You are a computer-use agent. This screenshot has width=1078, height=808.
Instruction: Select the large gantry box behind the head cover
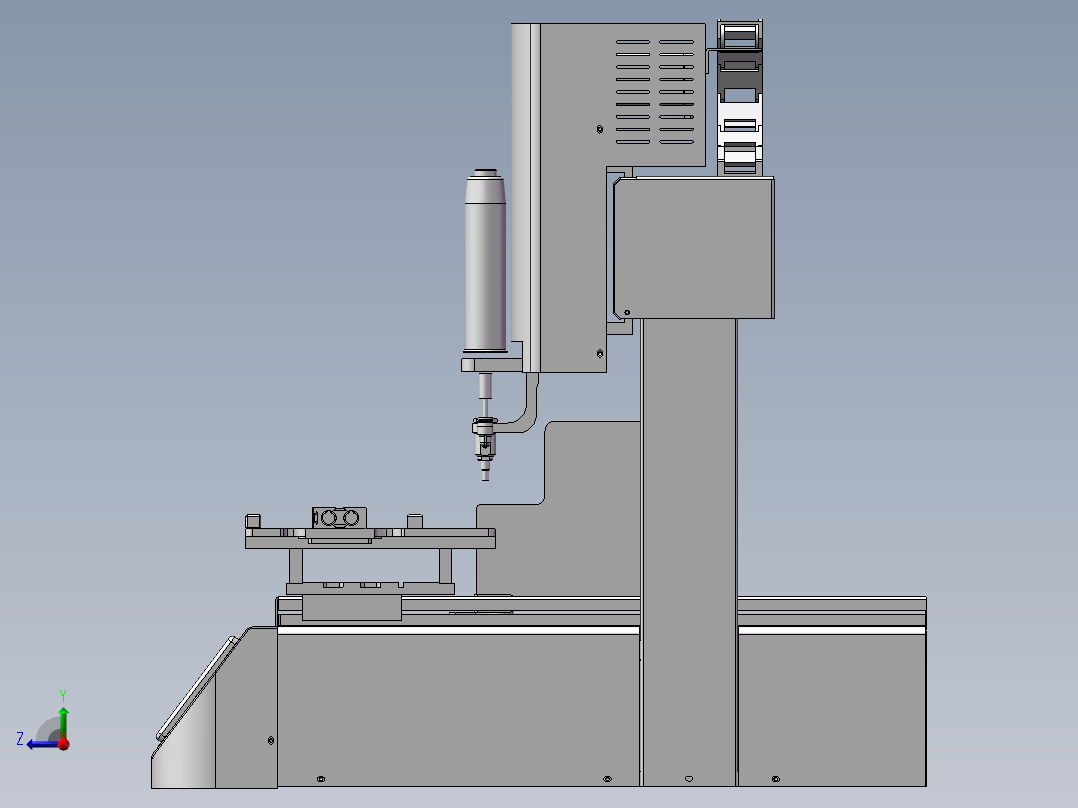(694, 248)
